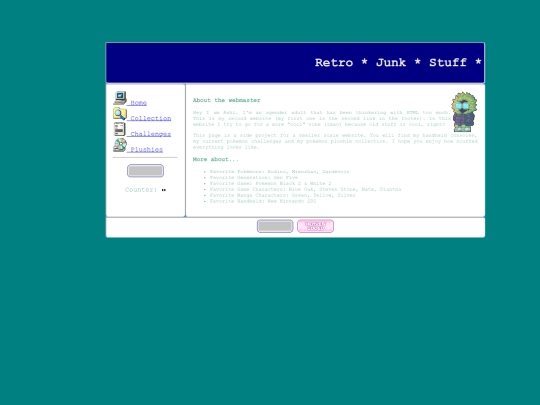Click the "Favorite Pokemons" list item

coord(279,172)
